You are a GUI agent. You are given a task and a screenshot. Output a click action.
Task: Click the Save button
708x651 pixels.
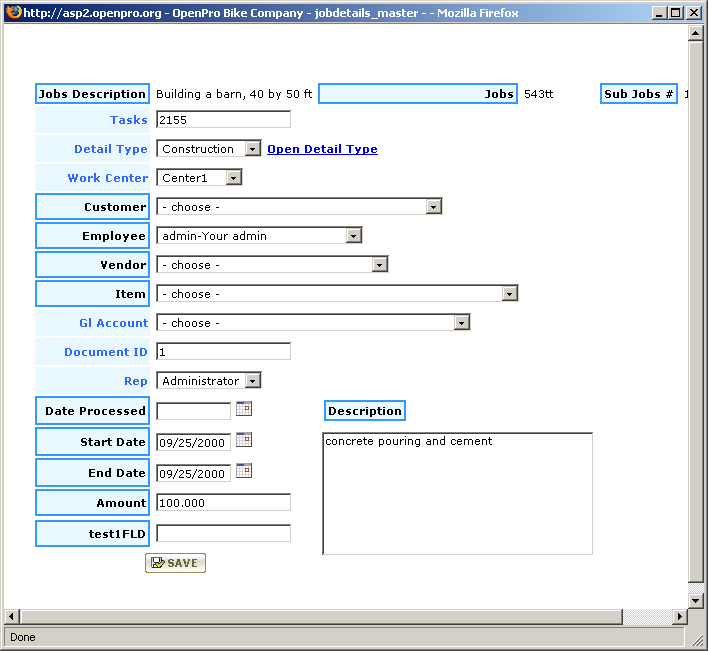point(175,563)
